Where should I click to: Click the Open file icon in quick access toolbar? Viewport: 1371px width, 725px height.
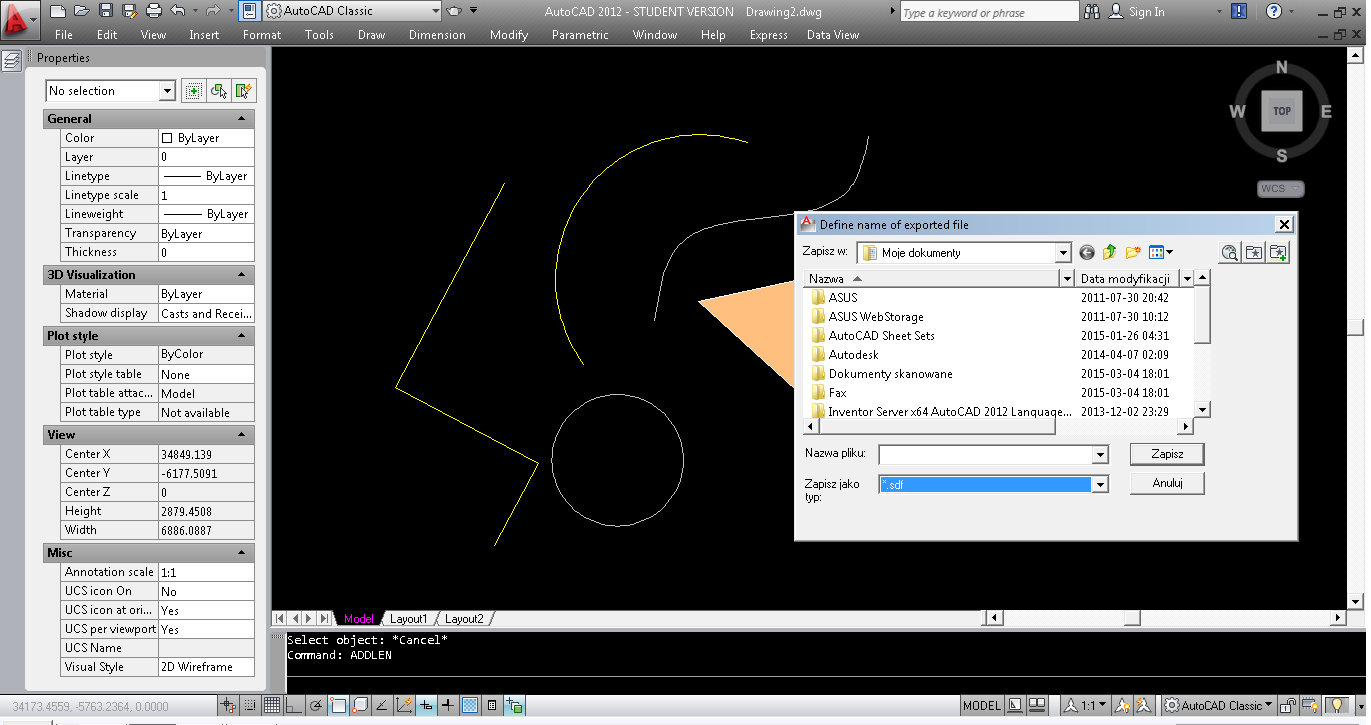[x=82, y=11]
